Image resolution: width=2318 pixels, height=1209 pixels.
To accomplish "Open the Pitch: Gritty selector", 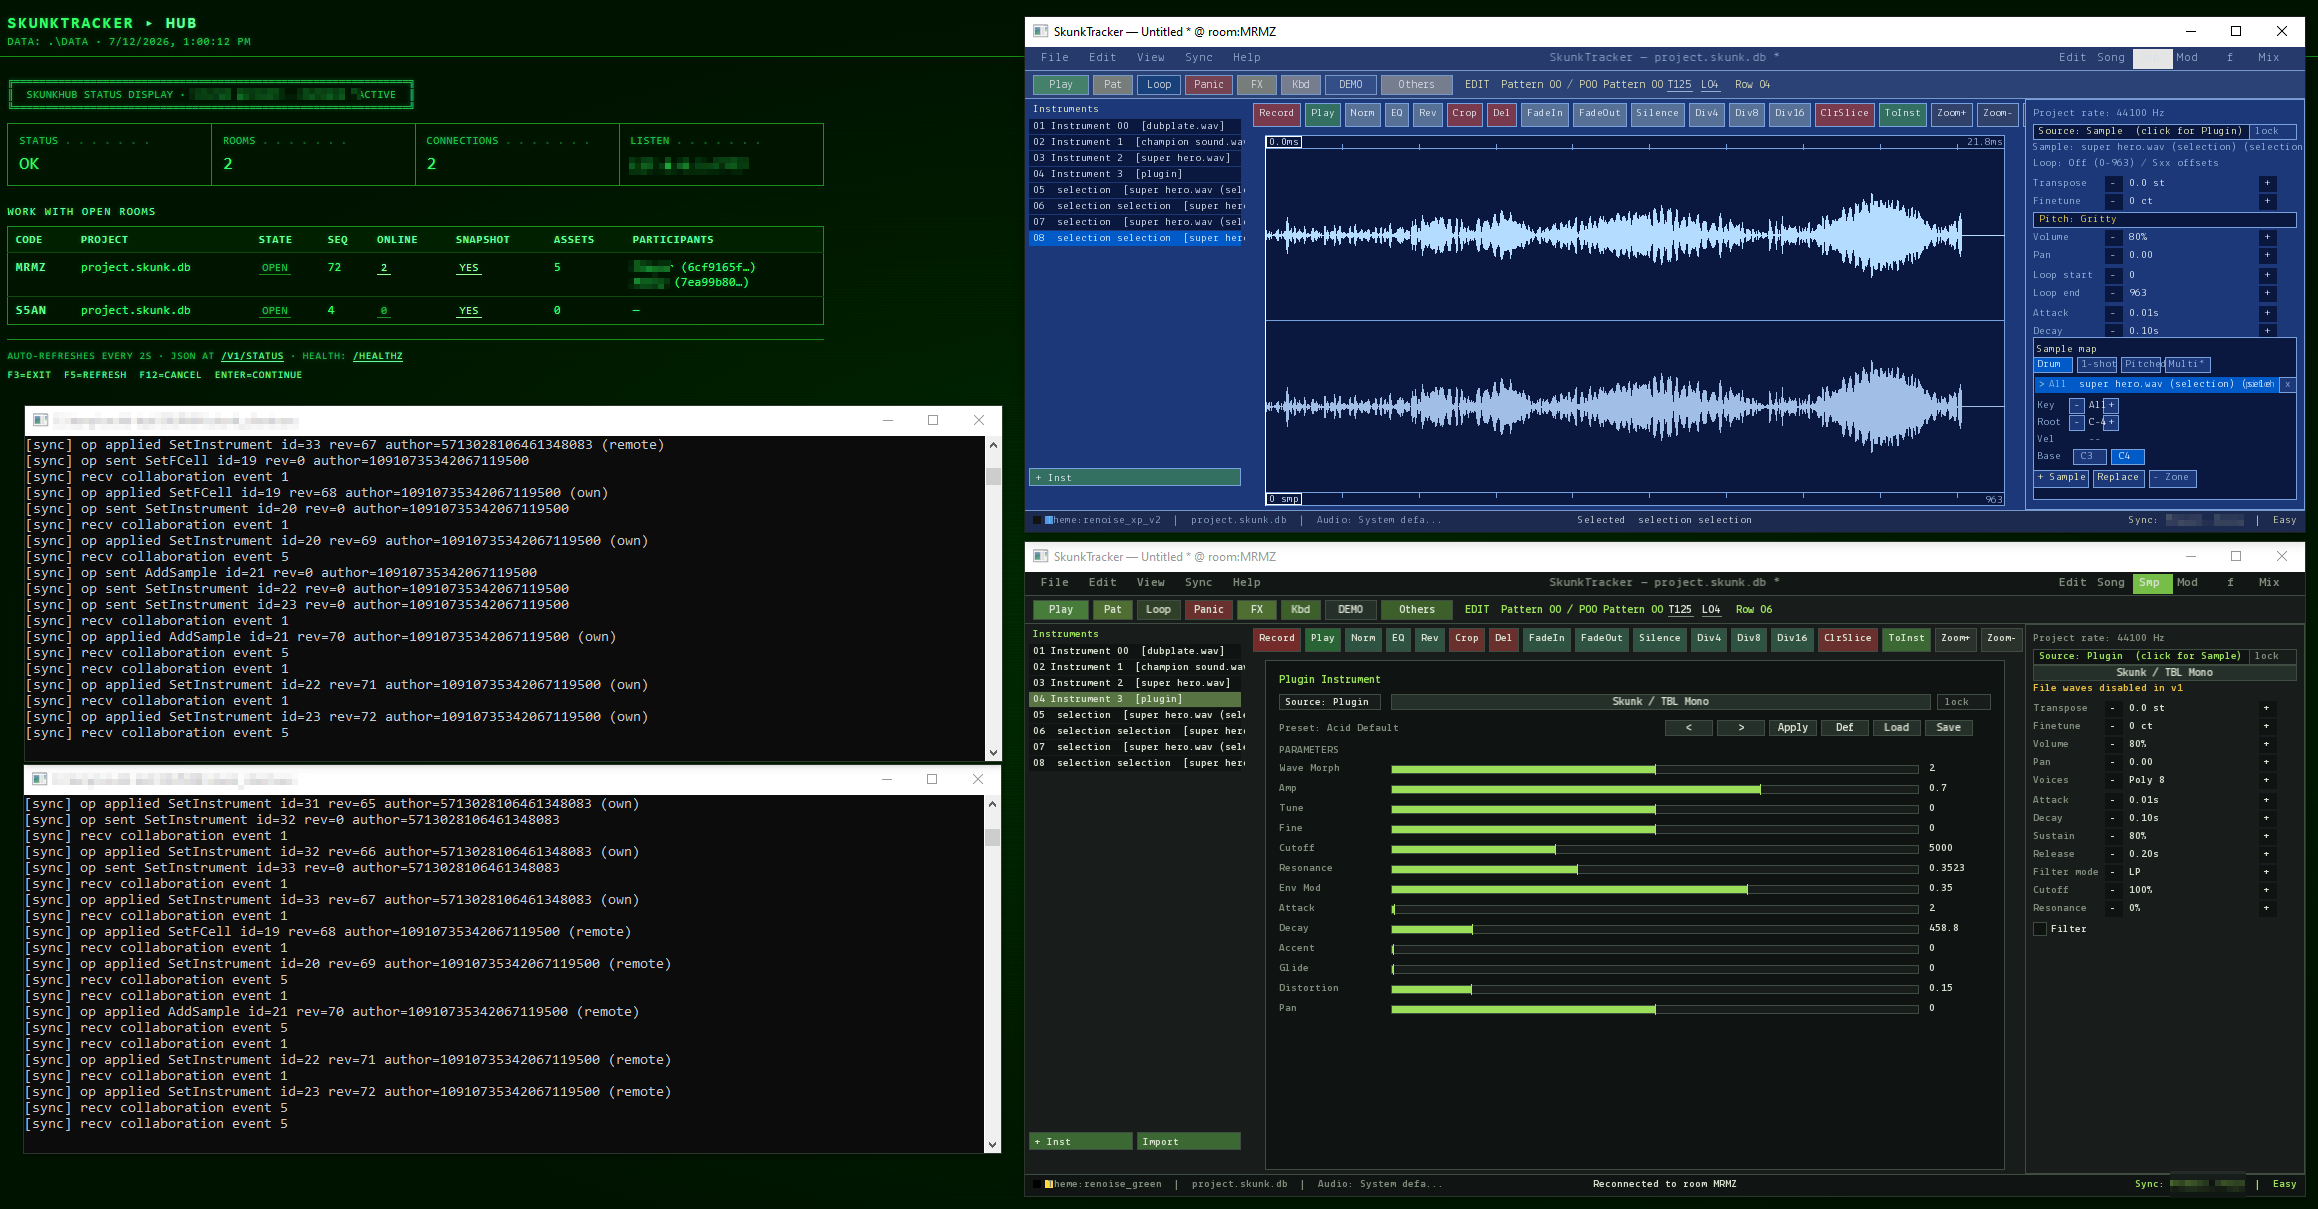I will pos(2164,219).
